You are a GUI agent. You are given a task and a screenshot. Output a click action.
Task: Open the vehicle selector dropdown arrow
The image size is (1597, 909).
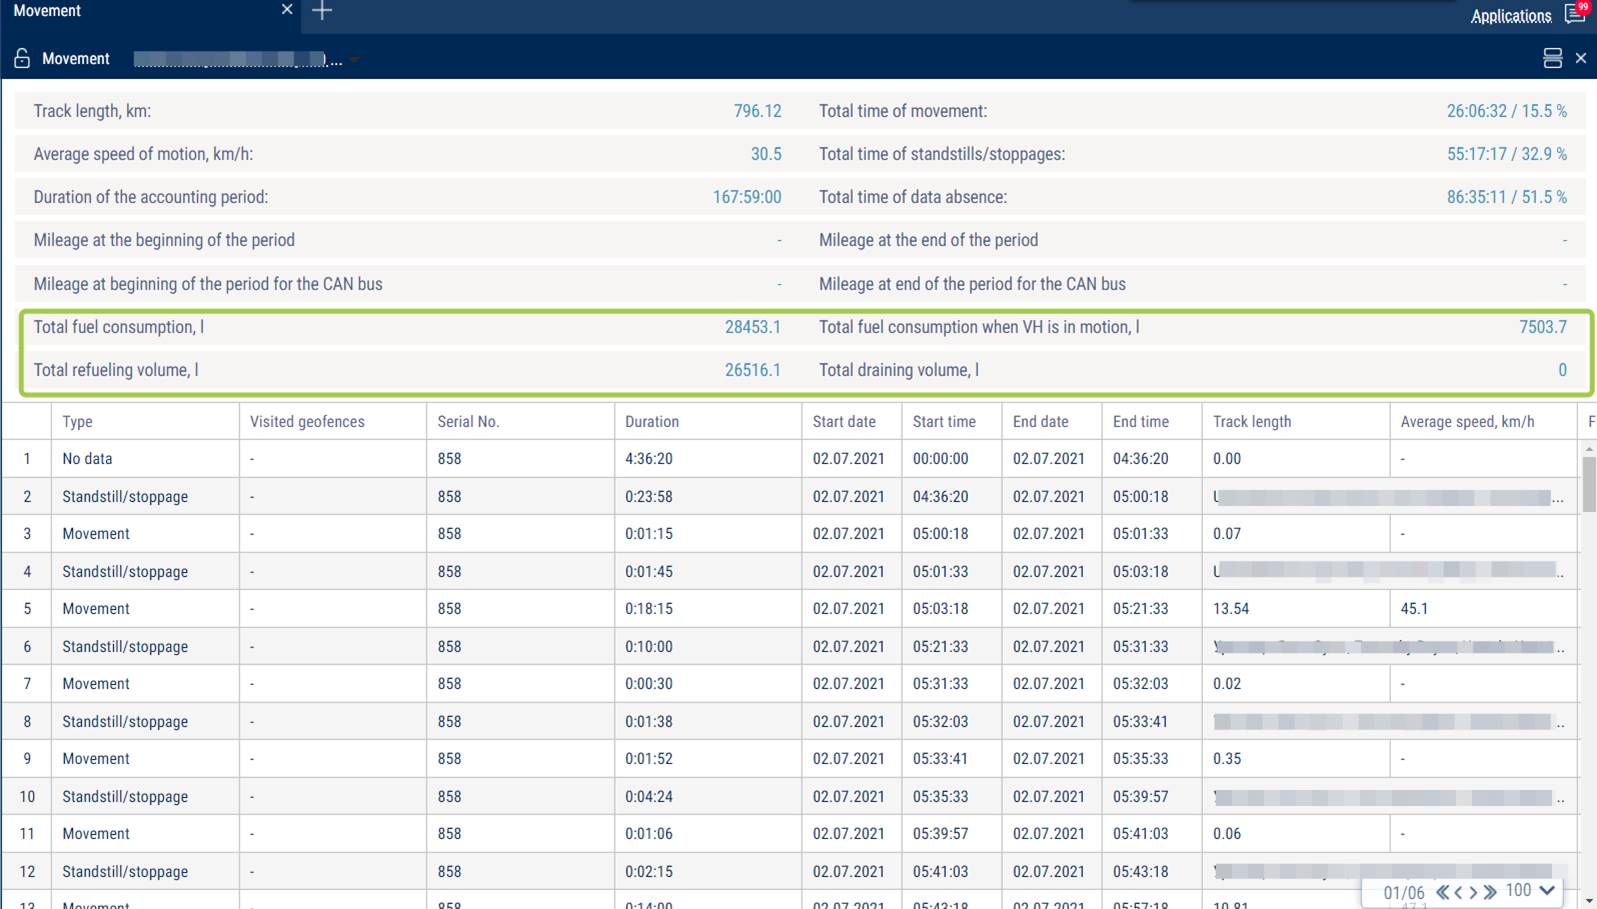point(354,60)
